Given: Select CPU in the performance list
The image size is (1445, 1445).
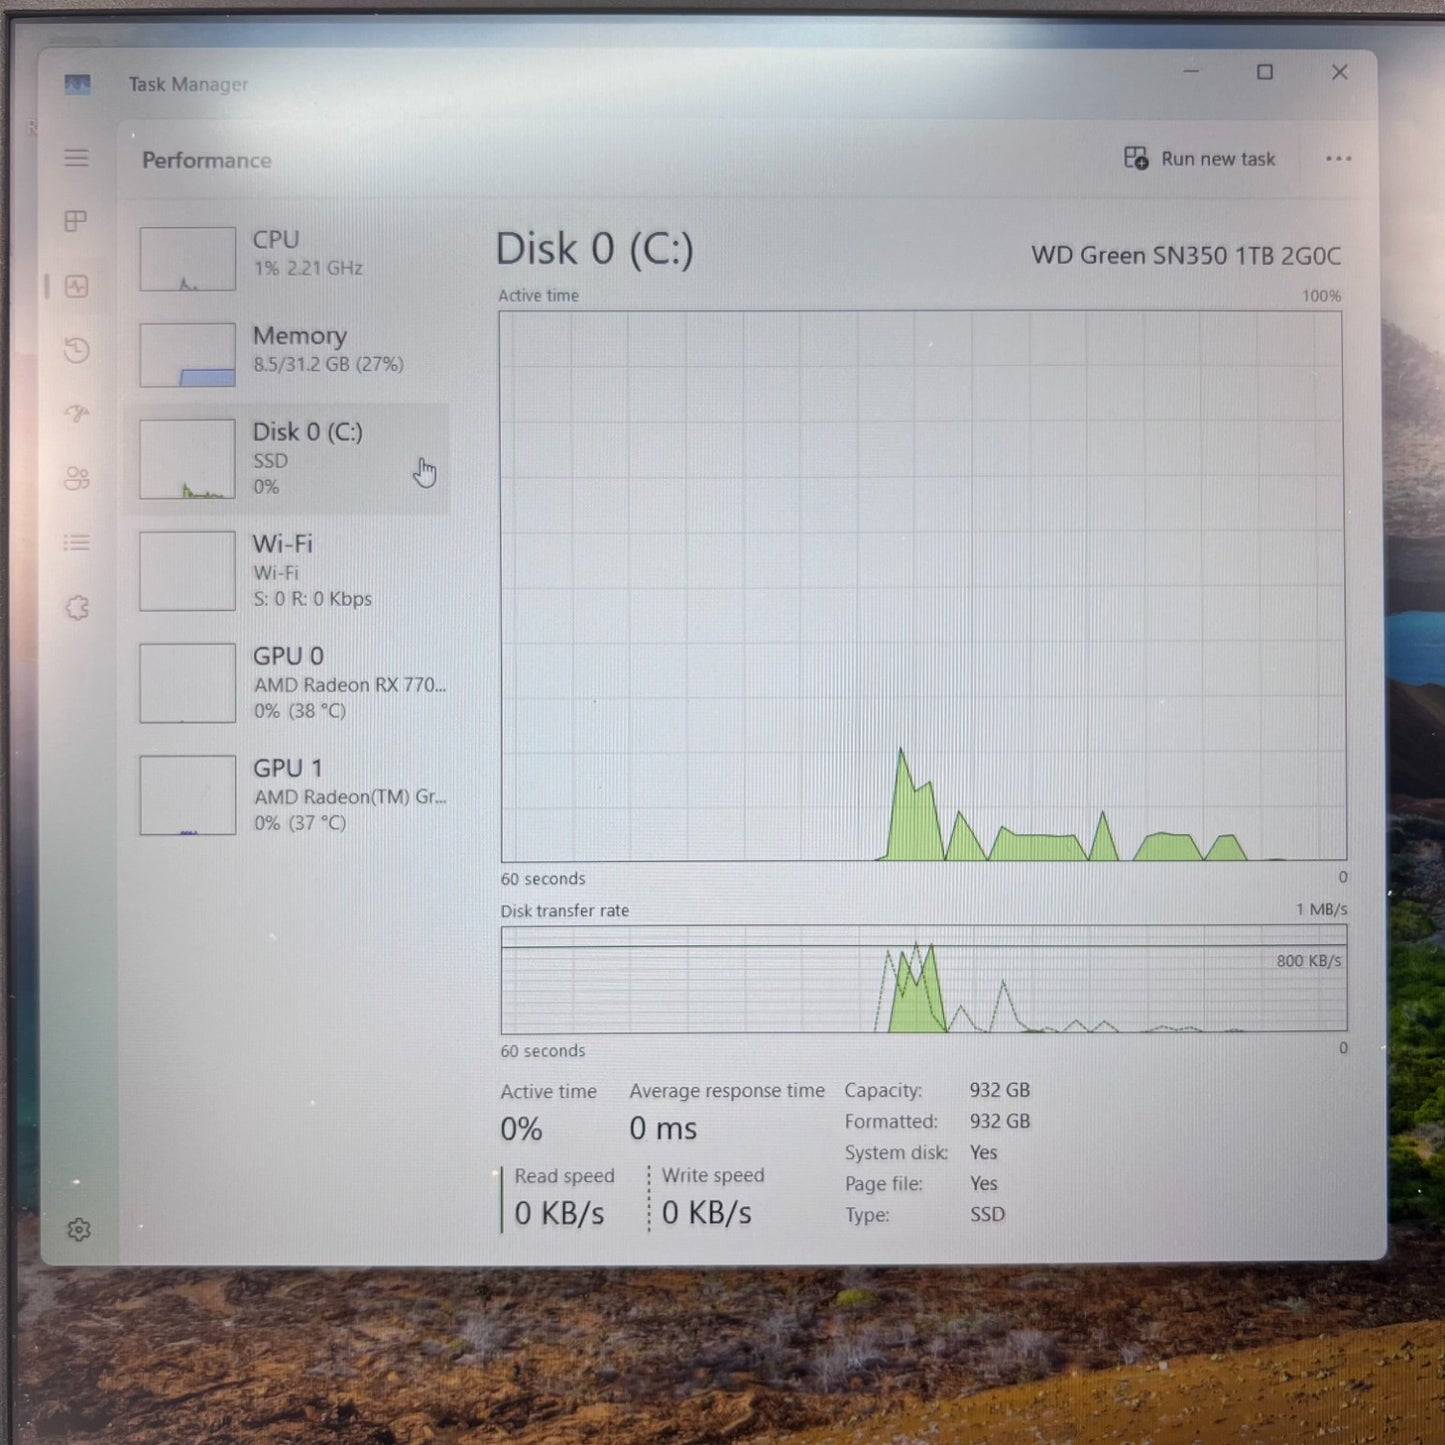Looking at the screenshot, I should 289,258.
